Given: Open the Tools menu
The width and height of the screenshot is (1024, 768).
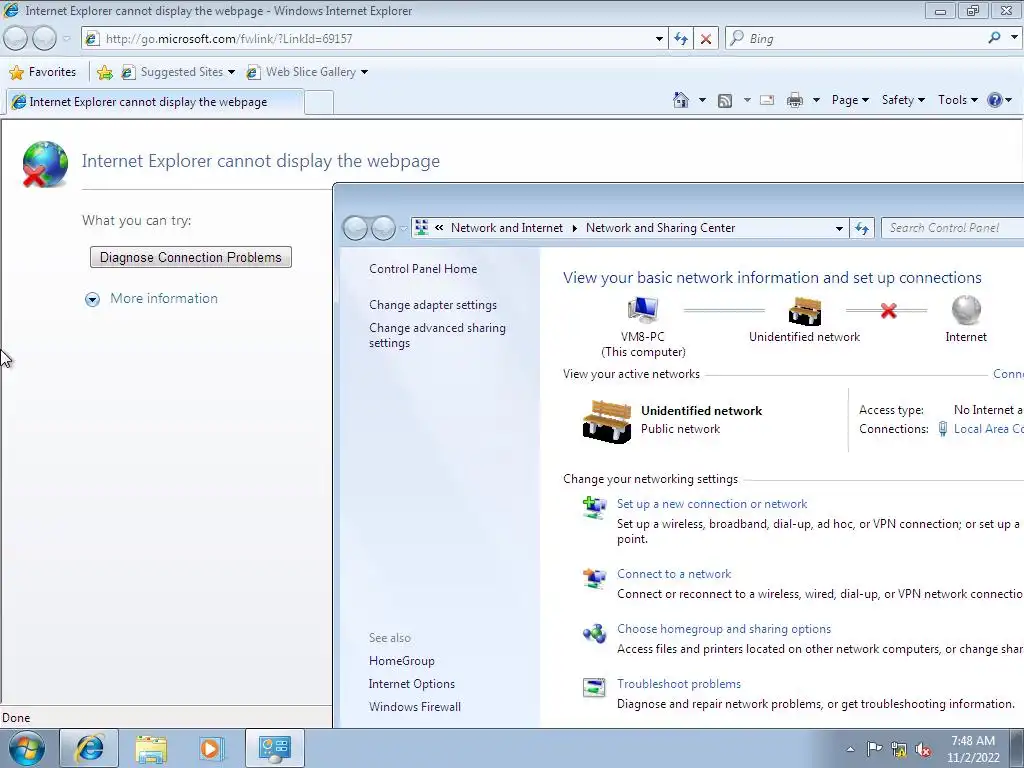Looking at the screenshot, I should (957, 100).
